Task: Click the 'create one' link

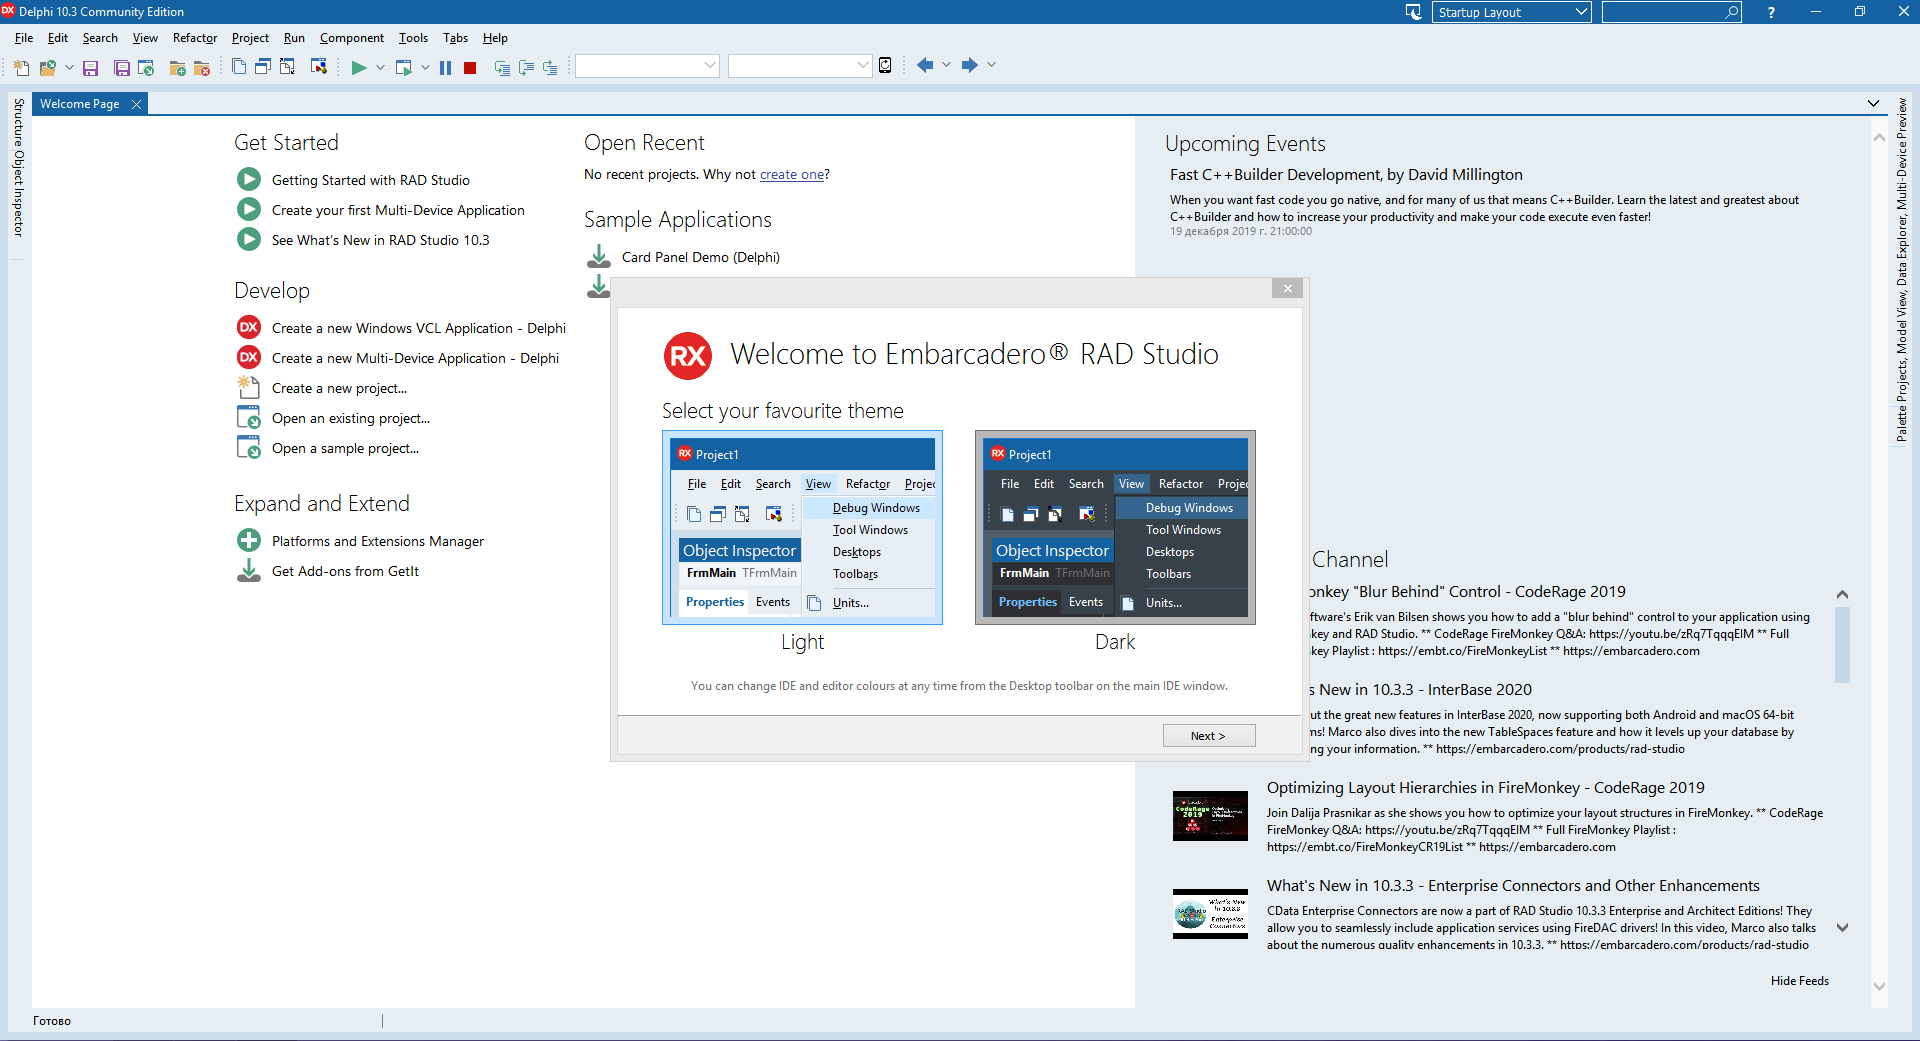Action: (x=792, y=174)
